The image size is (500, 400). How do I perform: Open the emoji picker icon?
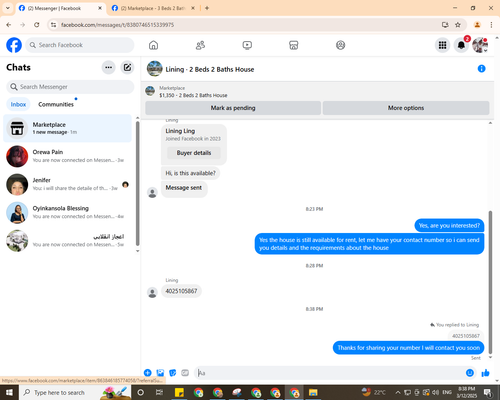470,373
